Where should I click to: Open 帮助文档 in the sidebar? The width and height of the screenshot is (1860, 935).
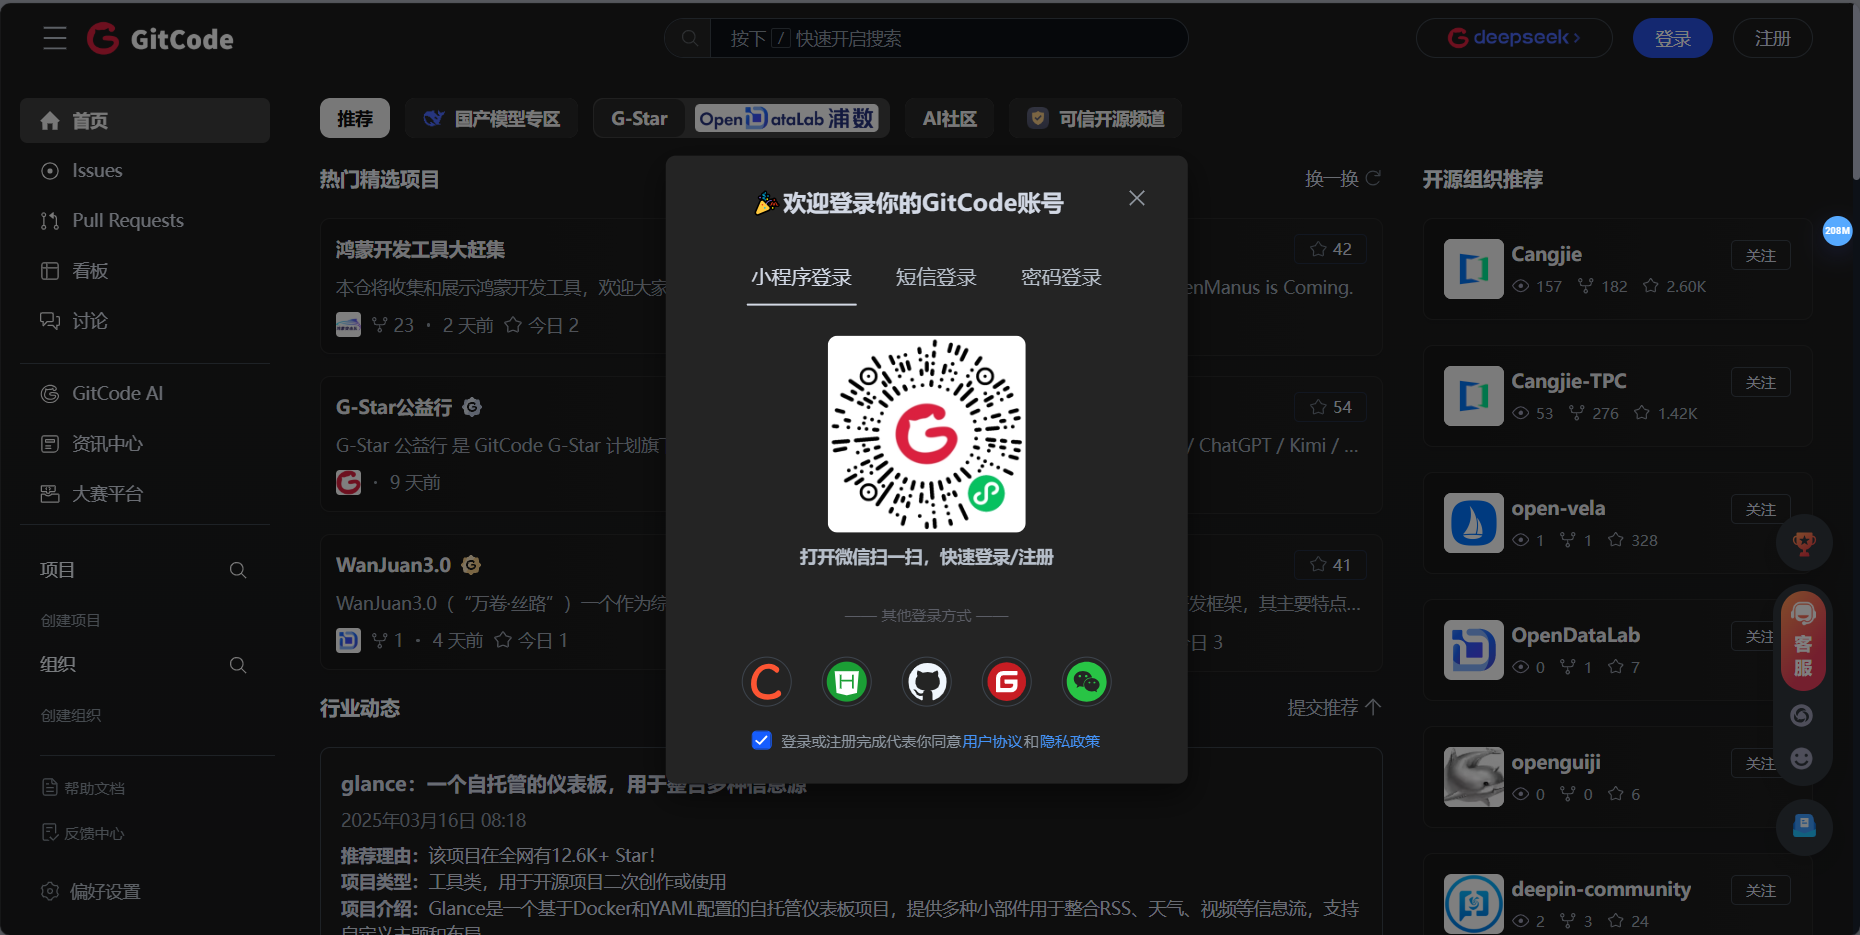point(83,788)
